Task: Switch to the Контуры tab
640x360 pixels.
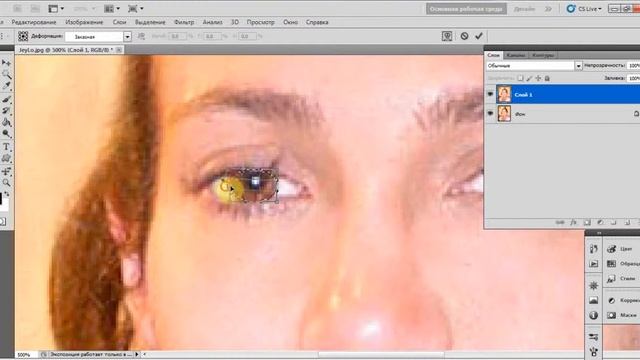Action: [543, 55]
